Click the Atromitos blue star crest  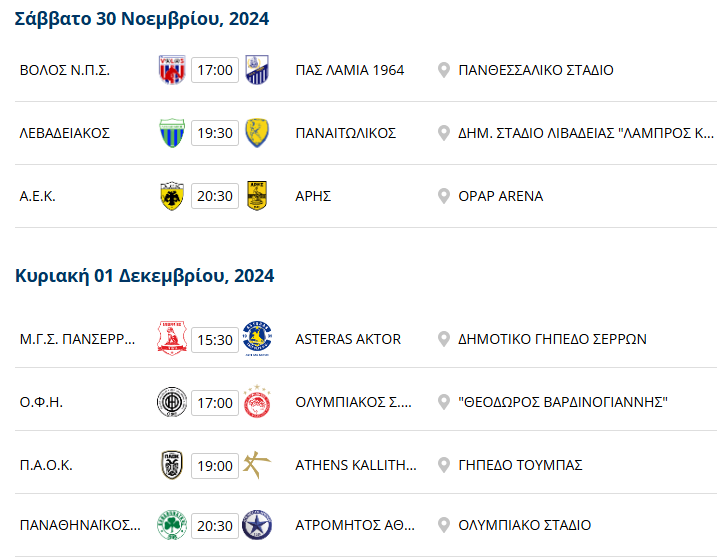tap(257, 525)
